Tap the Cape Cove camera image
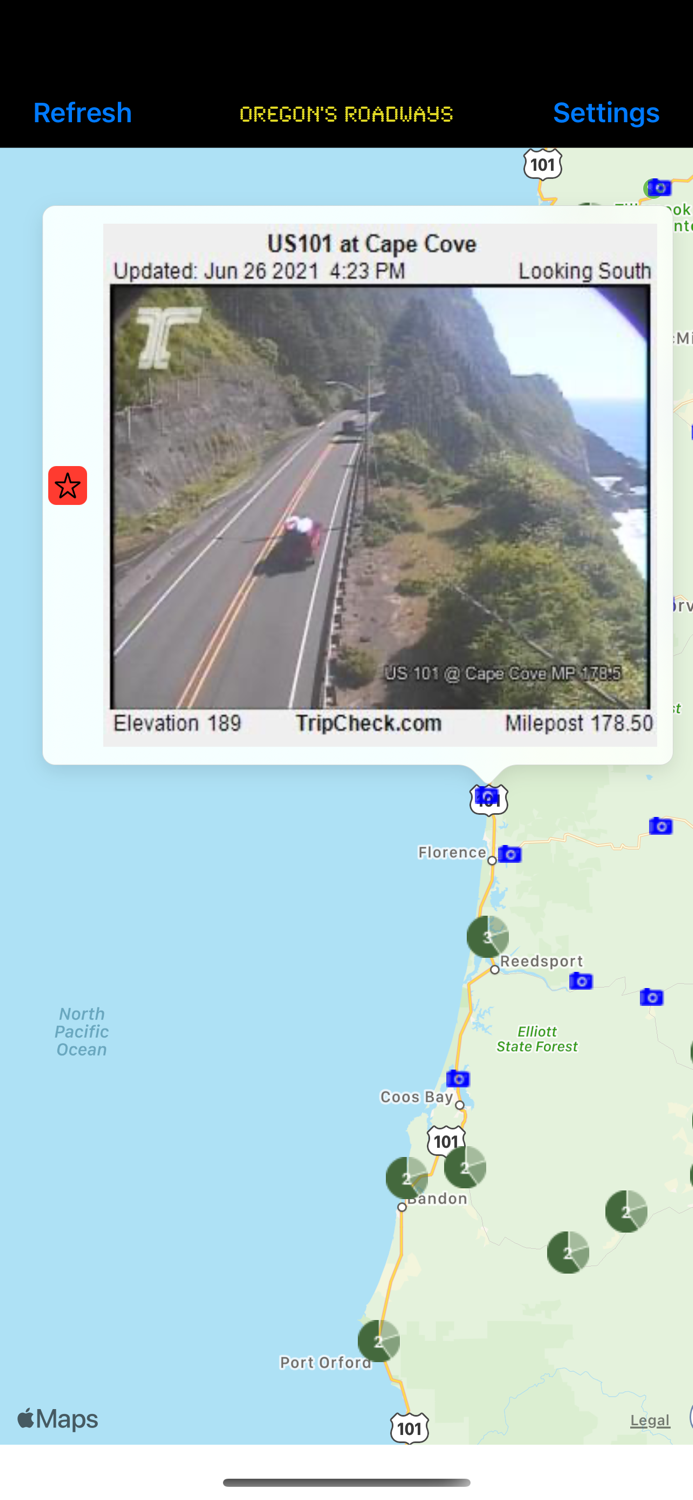The width and height of the screenshot is (693, 1500). tap(380, 485)
